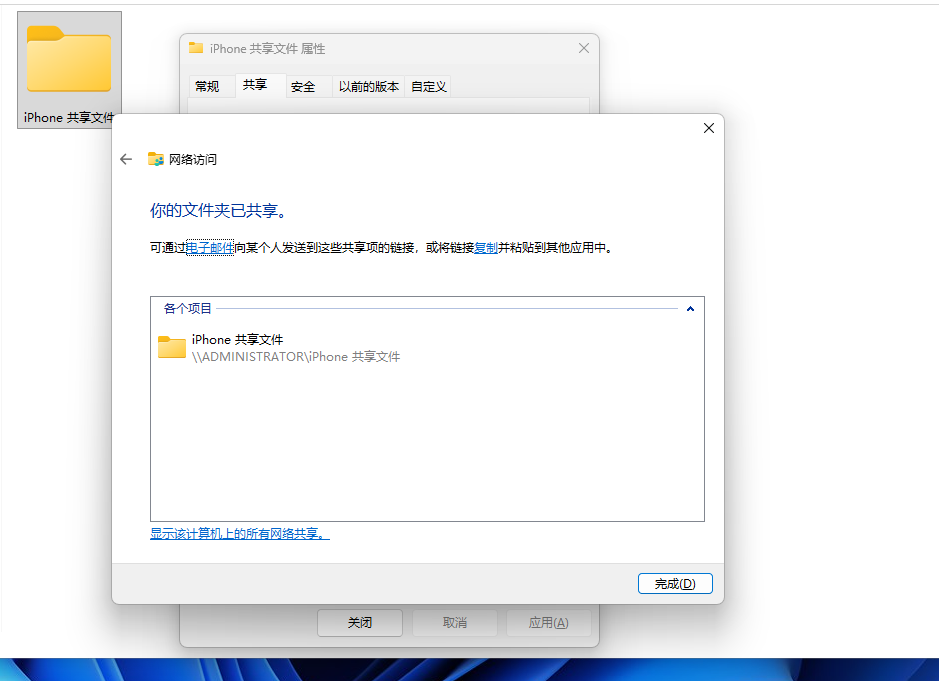Click the iPhone 共享文件 属性 title text
Image resolution: width=939 pixels, height=681 pixels.
click(267, 49)
